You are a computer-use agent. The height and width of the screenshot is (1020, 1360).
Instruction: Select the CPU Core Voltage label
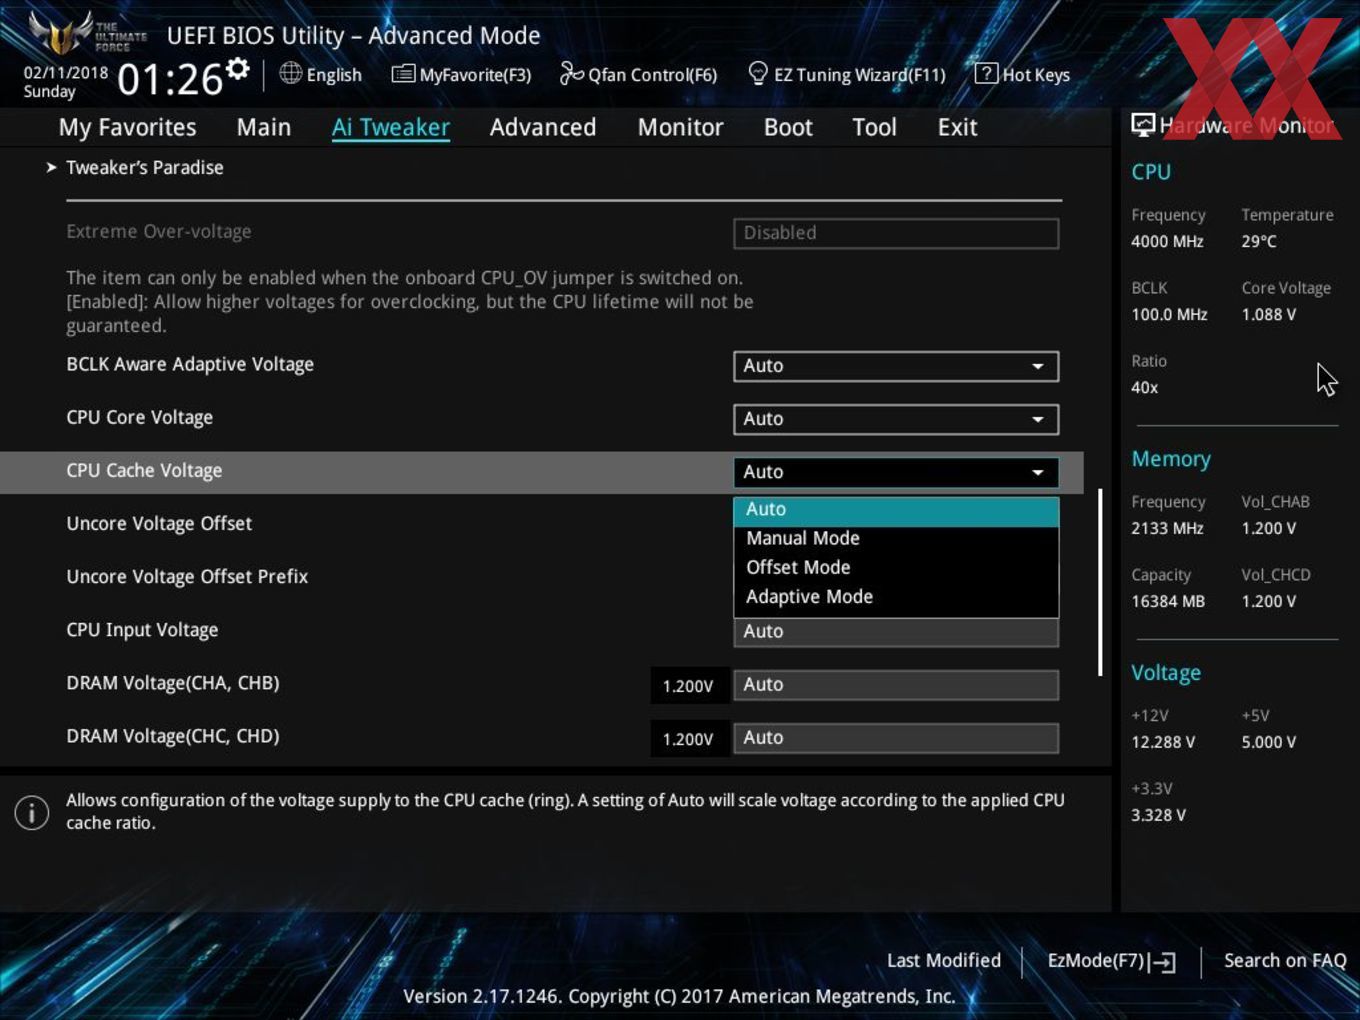(139, 418)
